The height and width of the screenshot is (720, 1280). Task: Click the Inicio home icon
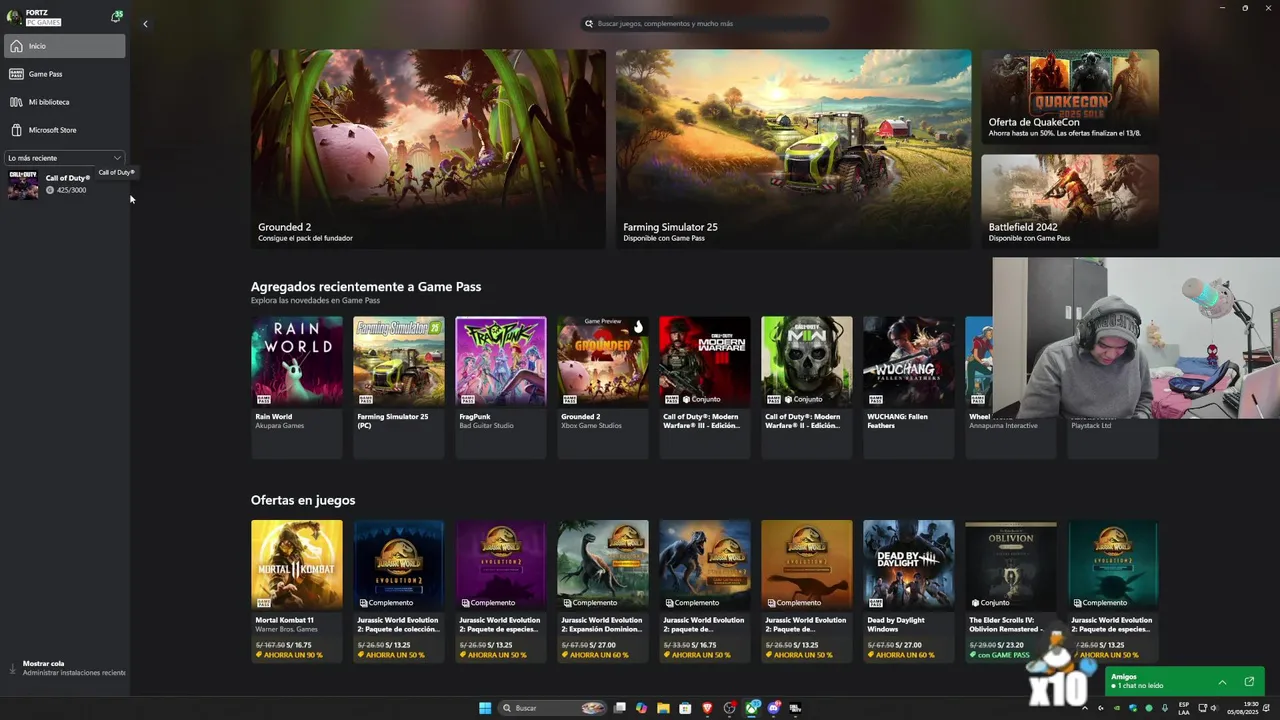tap(16, 46)
